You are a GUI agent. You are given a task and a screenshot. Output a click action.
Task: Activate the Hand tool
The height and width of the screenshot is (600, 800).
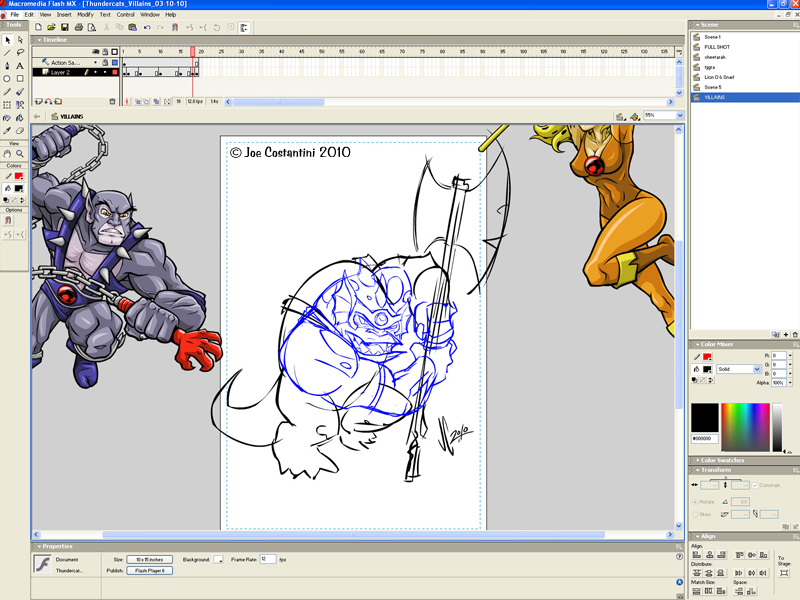7,153
